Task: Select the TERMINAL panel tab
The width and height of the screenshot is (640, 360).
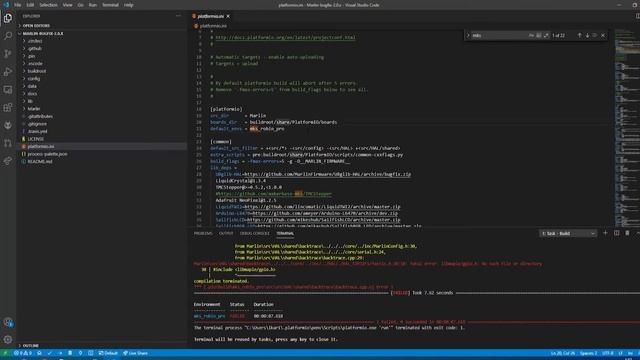Action: pyautogui.click(x=285, y=233)
